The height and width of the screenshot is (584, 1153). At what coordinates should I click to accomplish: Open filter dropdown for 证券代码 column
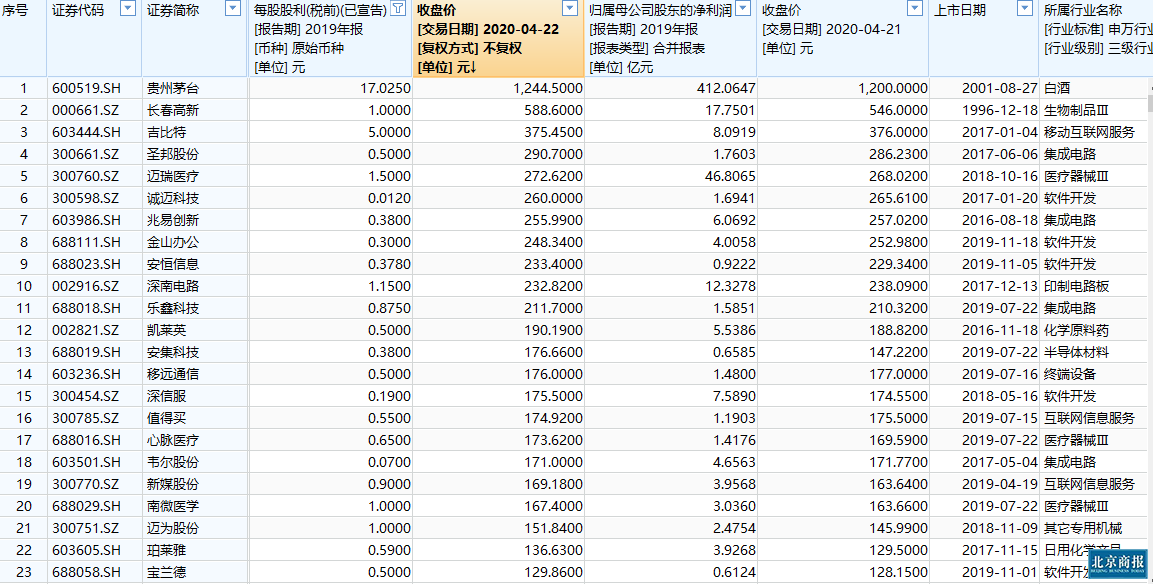[x=128, y=9]
